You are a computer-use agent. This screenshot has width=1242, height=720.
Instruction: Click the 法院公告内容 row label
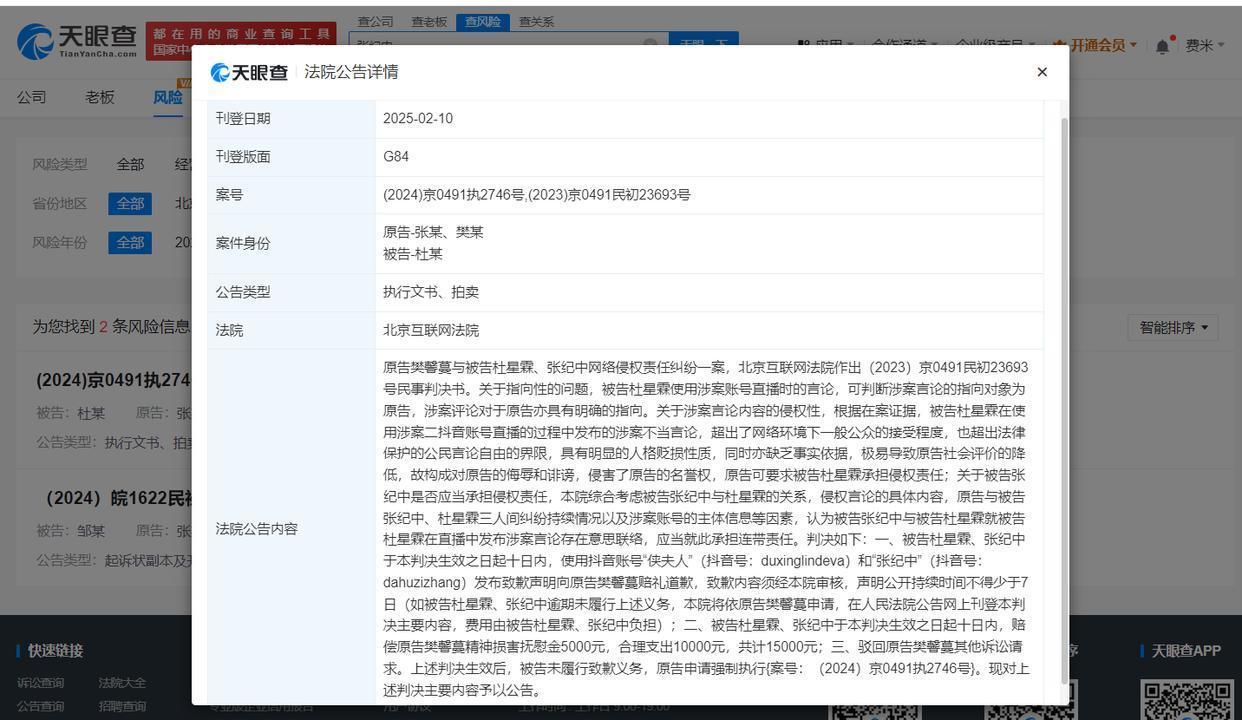[x=256, y=529]
